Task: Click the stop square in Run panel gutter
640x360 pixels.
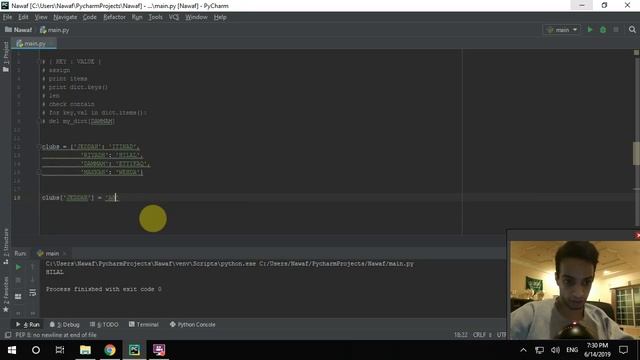Action: 18,280
